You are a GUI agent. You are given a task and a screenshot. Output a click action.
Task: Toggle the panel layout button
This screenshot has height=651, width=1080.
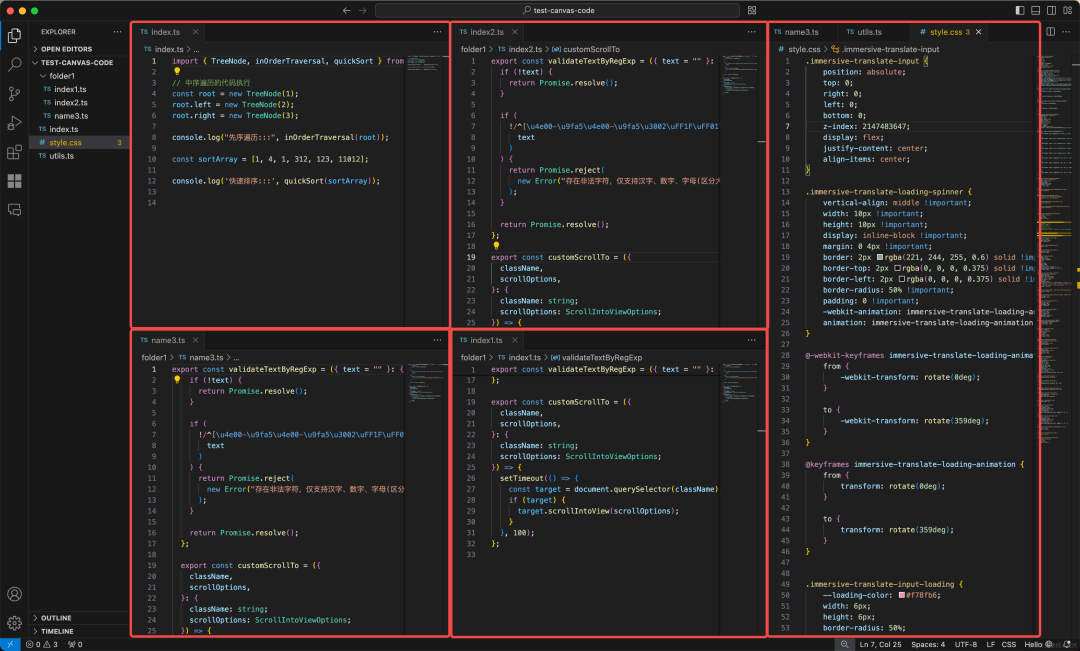click(x=1036, y=10)
